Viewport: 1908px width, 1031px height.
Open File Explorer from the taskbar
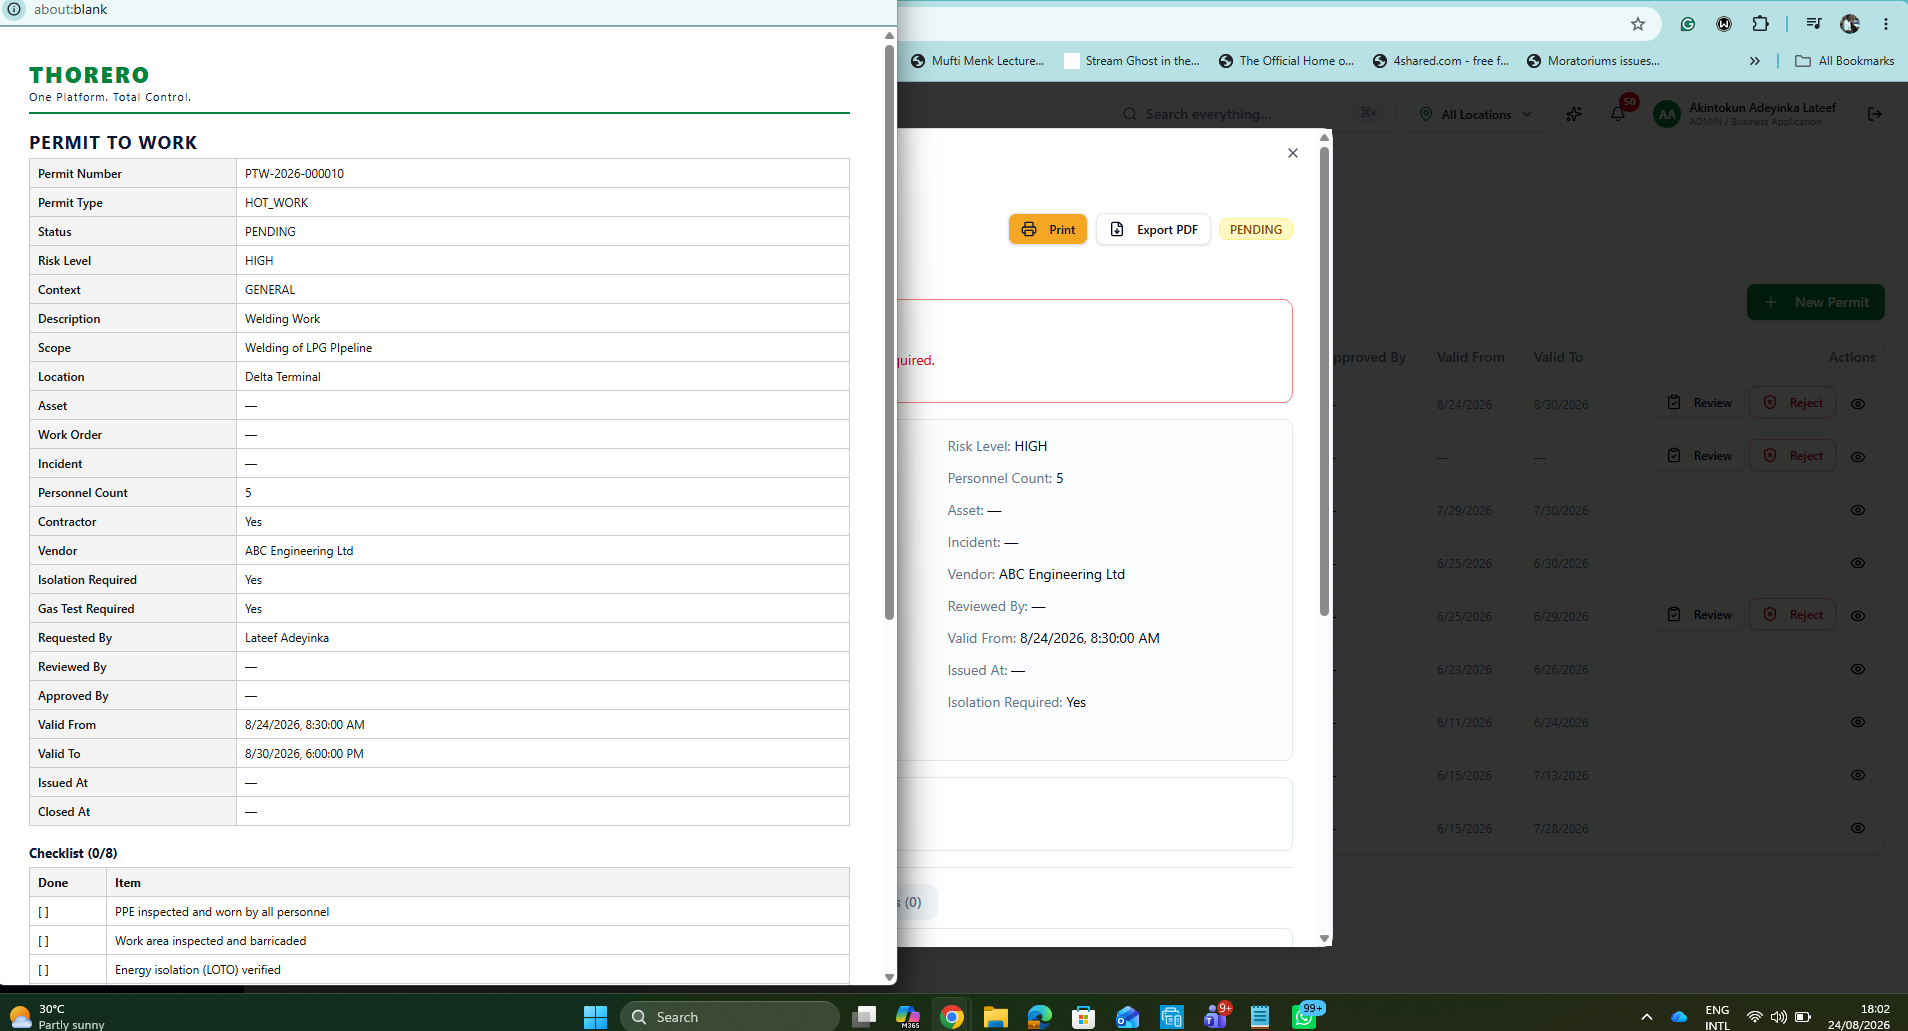(995, 1017)
